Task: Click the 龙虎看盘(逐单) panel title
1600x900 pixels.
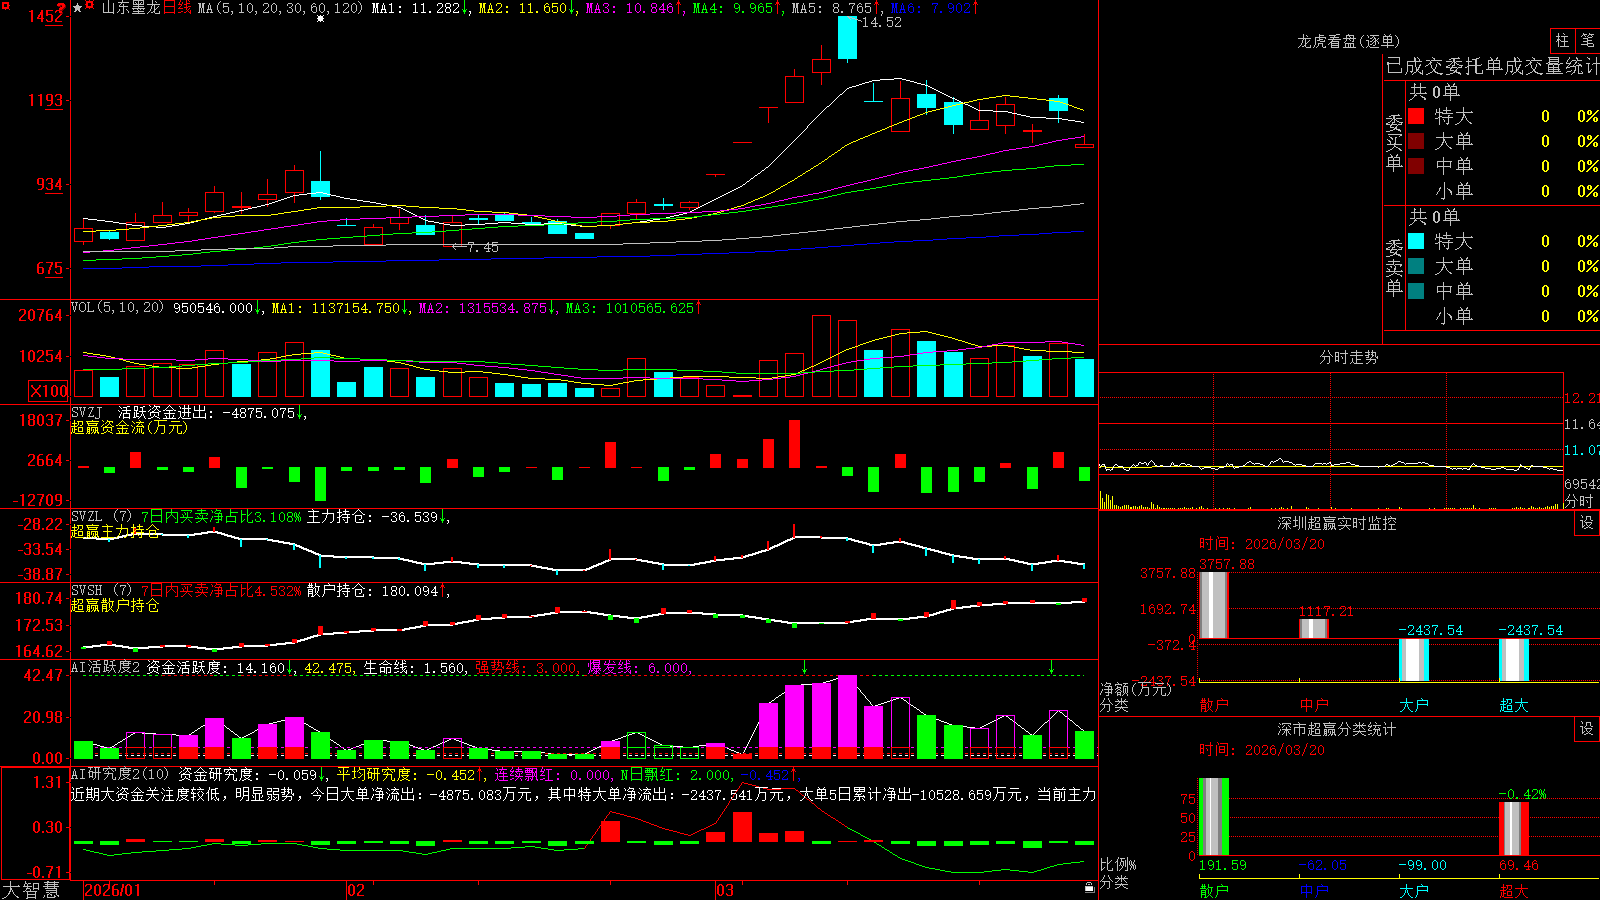Action: [x=1348, y=41]
